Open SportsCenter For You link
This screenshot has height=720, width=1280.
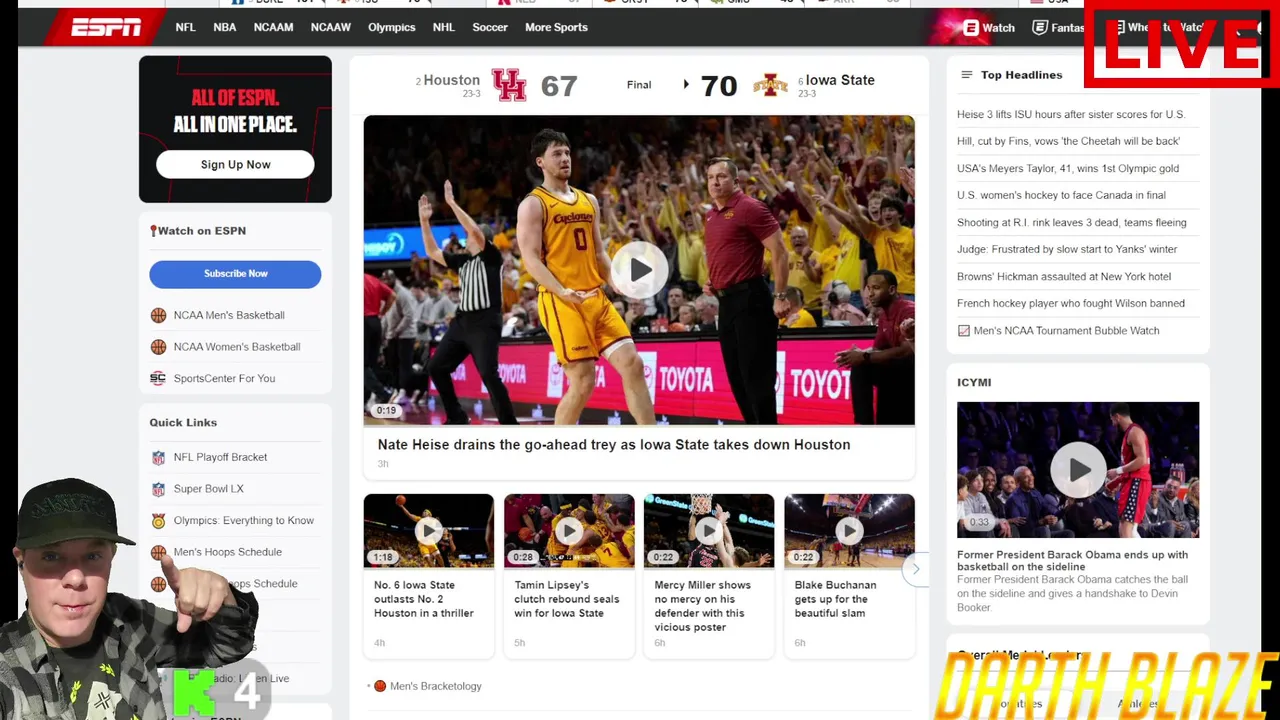pyautogui.click(x=224, y=378)
